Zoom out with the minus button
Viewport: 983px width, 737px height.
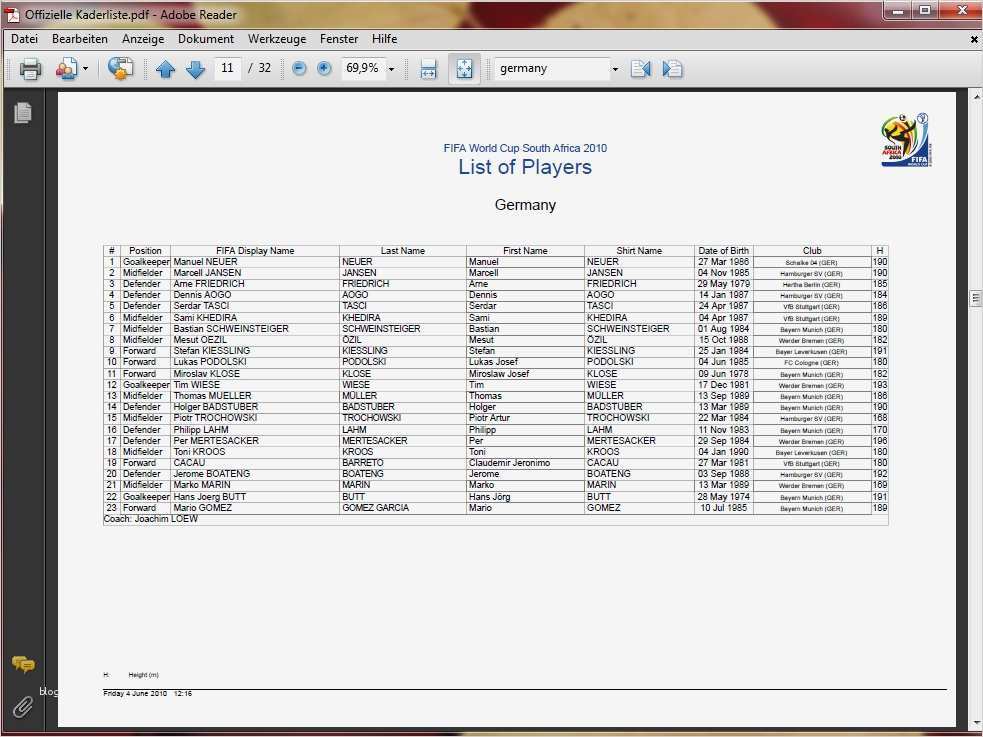pyautogui.click(x=300, y=68)
